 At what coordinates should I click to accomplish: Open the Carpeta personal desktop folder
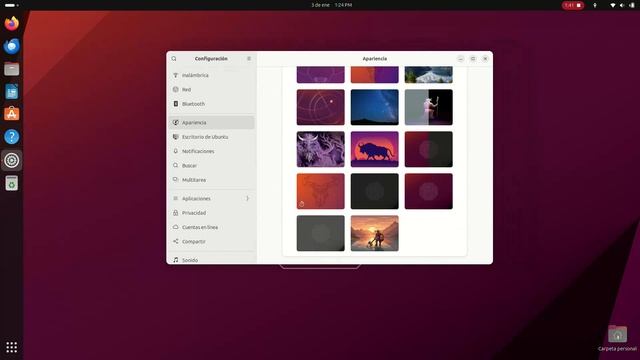click(617, 338)
